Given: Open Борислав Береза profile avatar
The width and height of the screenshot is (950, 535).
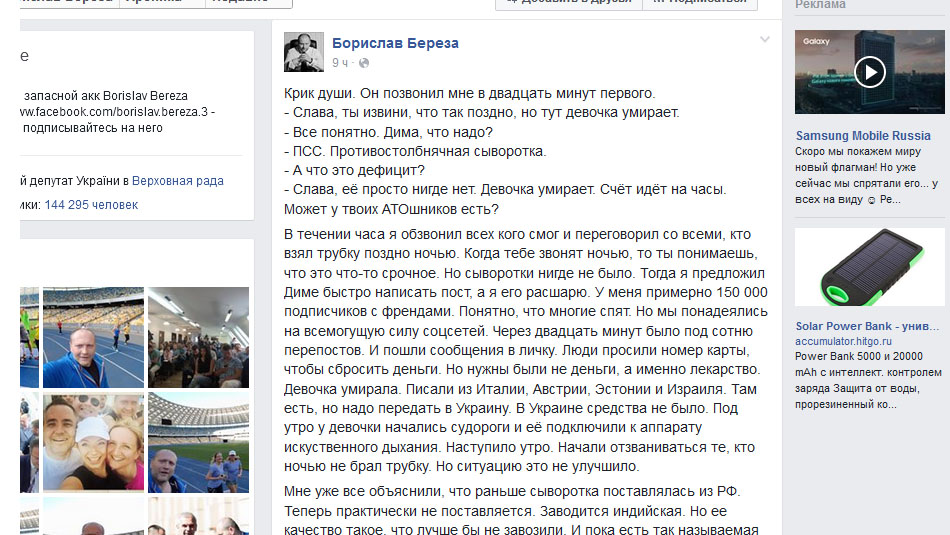Looking at the screenshot, I should tap(304, 52).
